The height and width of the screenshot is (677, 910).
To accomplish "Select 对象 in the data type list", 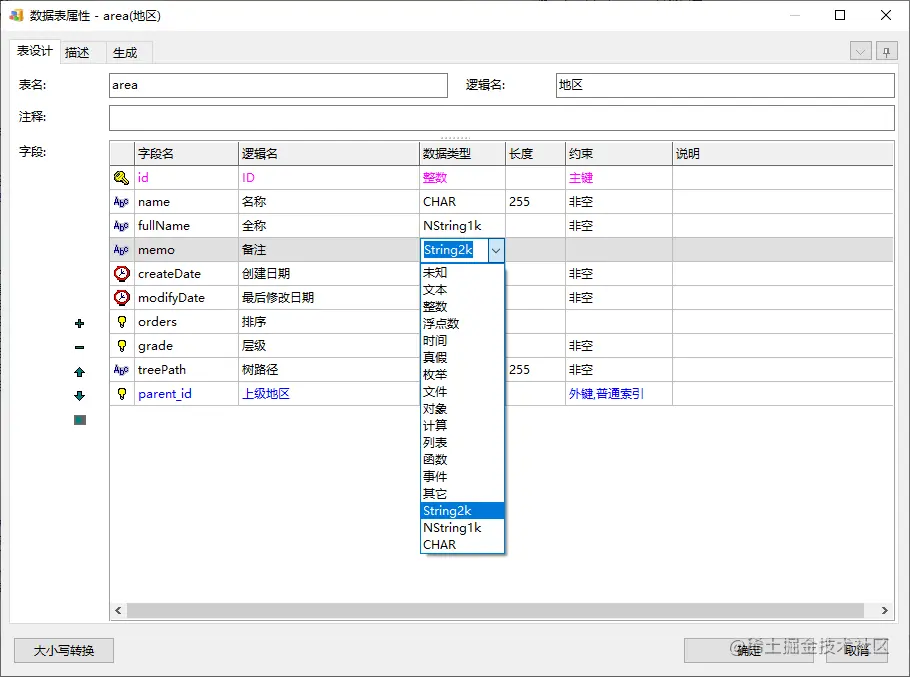I will pyautogui.click(x=462, y=408).
